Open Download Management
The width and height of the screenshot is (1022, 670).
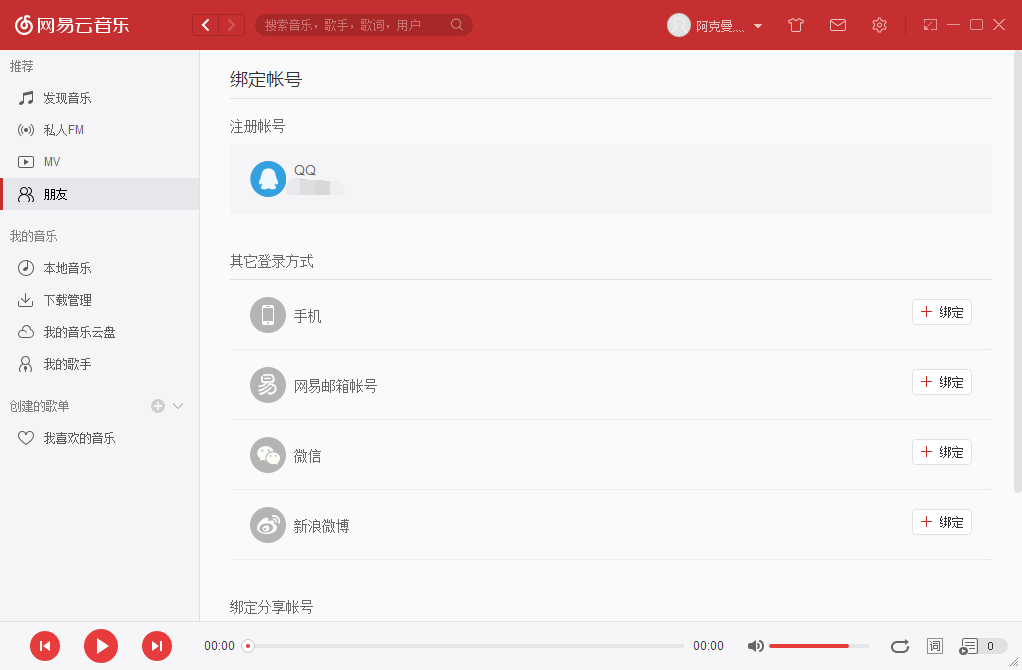tap(65, 299)
